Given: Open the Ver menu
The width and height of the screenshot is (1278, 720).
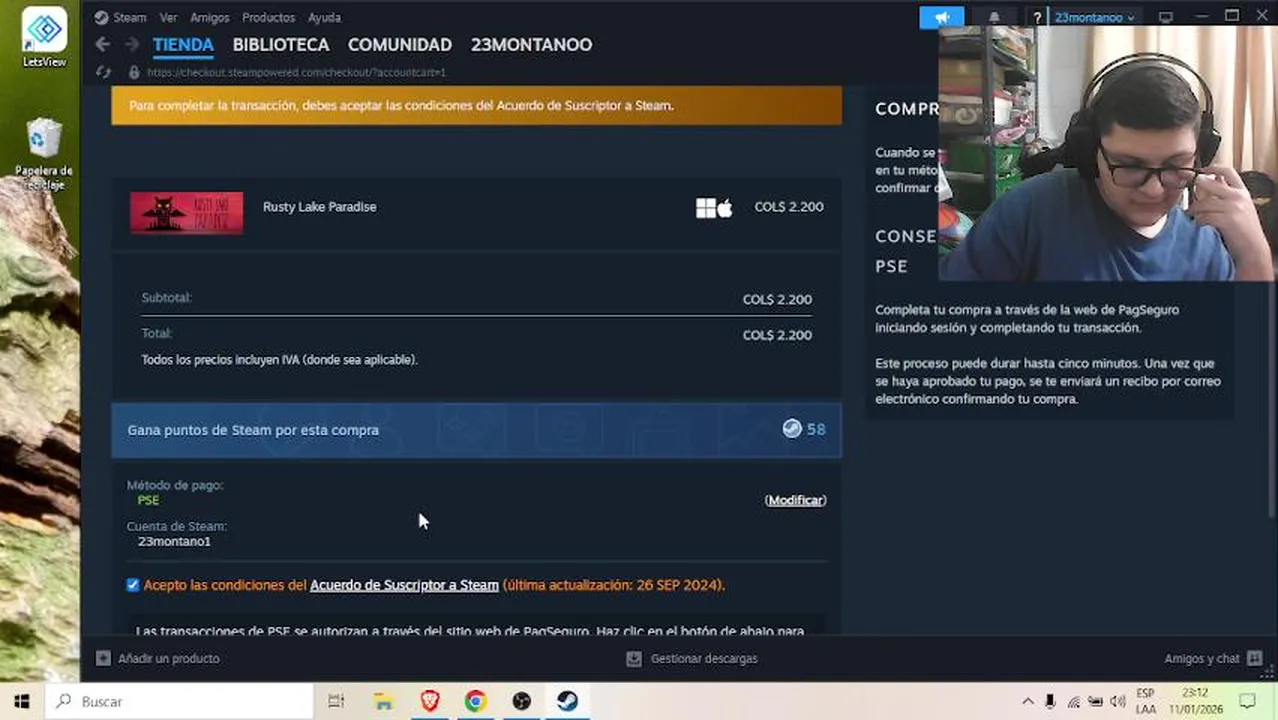Looking at the screenshot, I should (168, 17).
